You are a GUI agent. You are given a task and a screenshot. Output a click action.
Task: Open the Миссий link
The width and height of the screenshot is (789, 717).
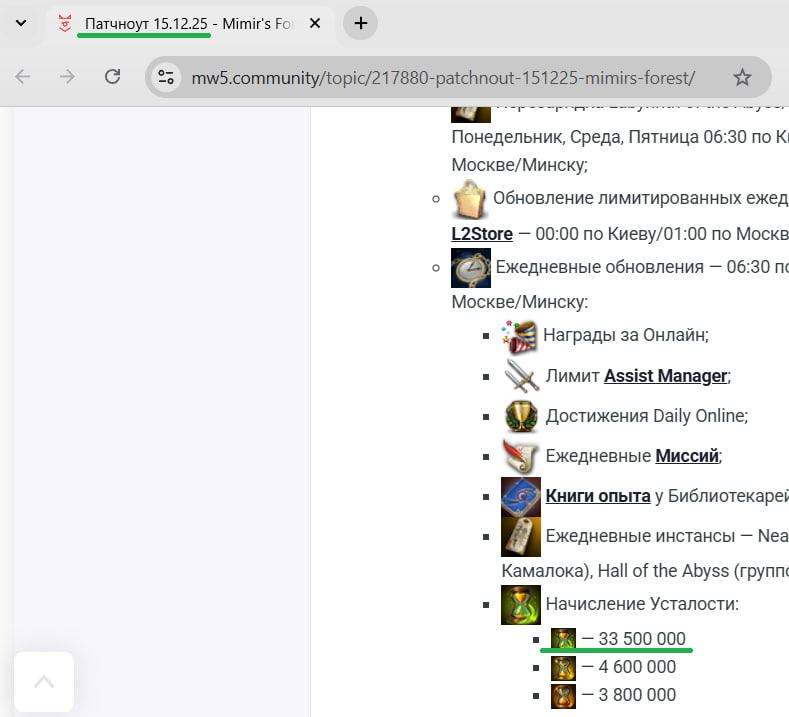[x=687, y=456]
